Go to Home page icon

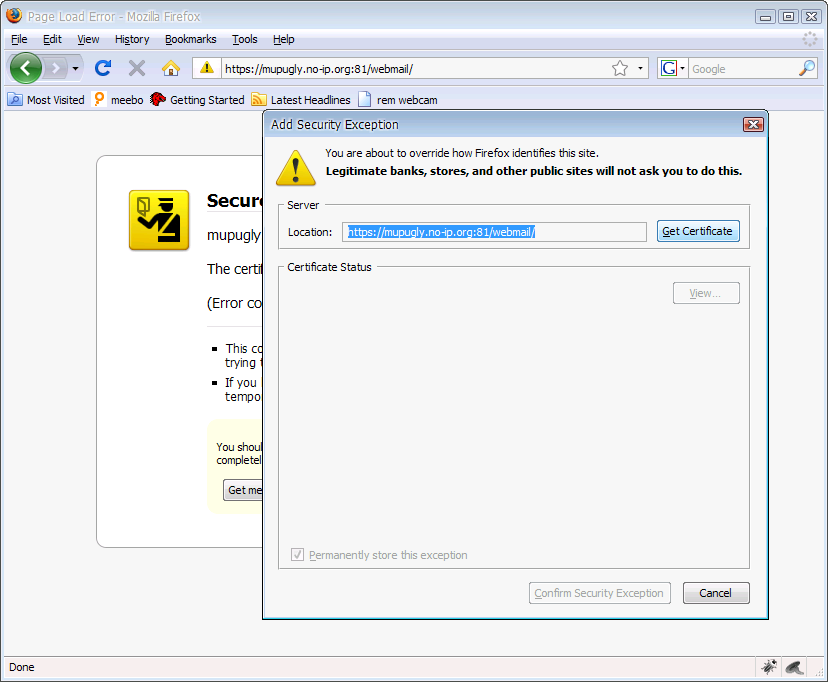[171, 68]
